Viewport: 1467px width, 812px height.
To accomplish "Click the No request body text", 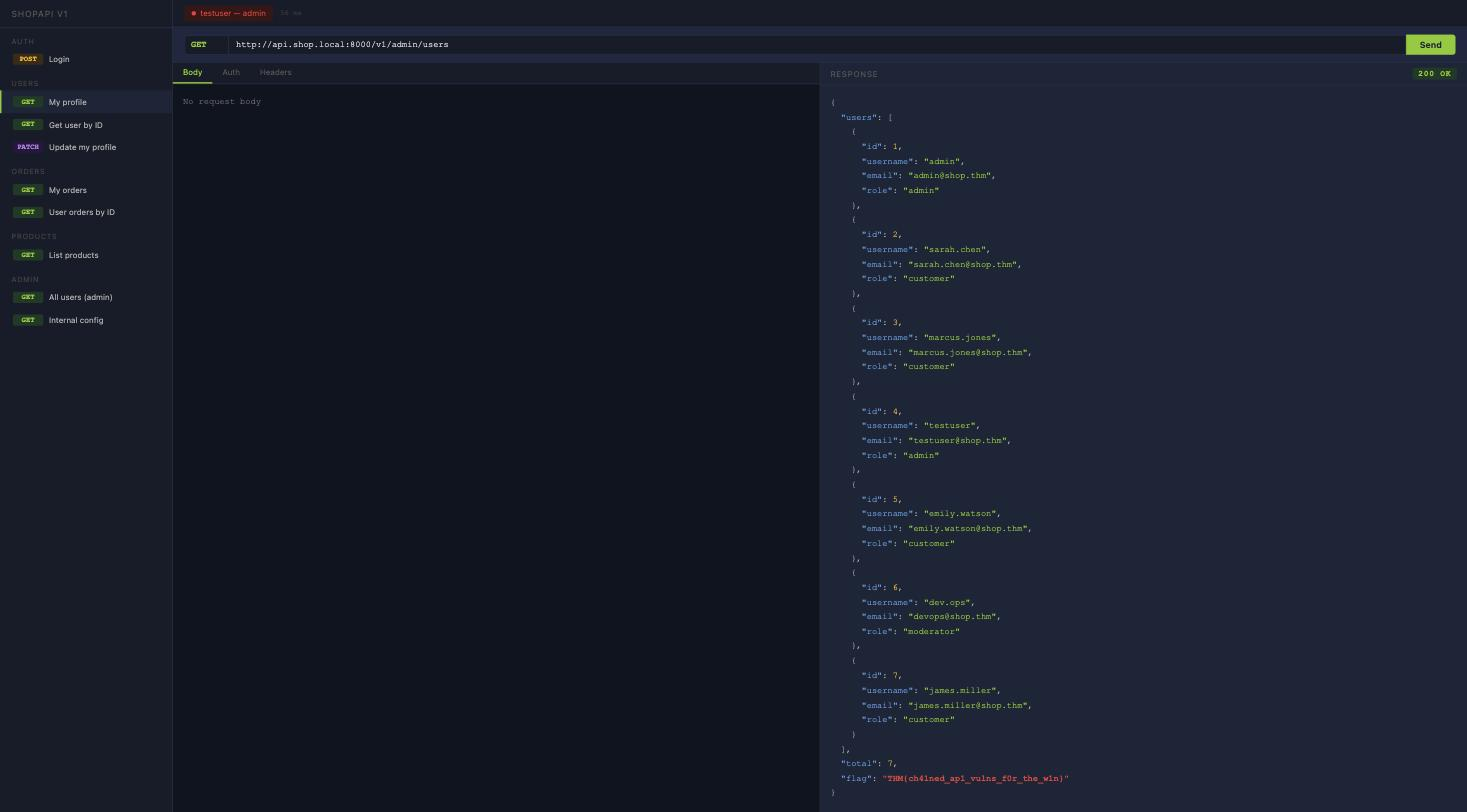I will coord(222,101).
